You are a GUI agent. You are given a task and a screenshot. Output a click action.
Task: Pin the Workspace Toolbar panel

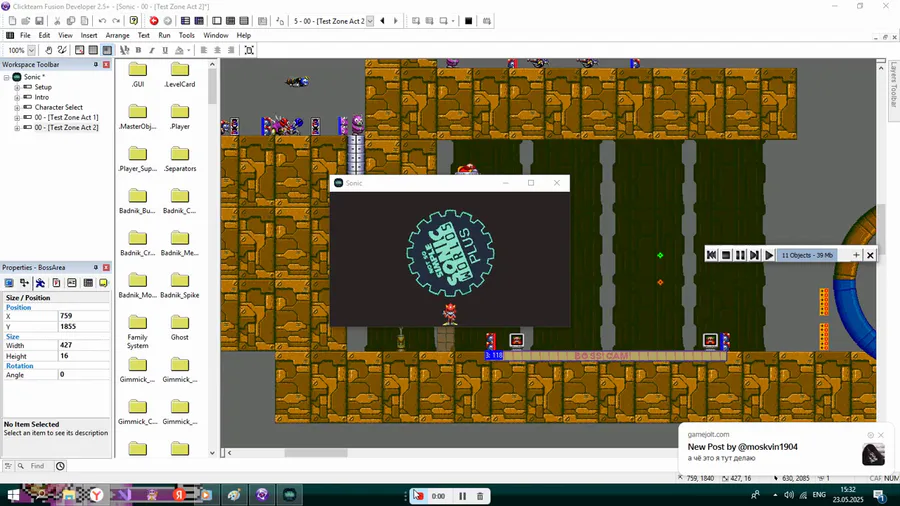click(x=96, y=65)
